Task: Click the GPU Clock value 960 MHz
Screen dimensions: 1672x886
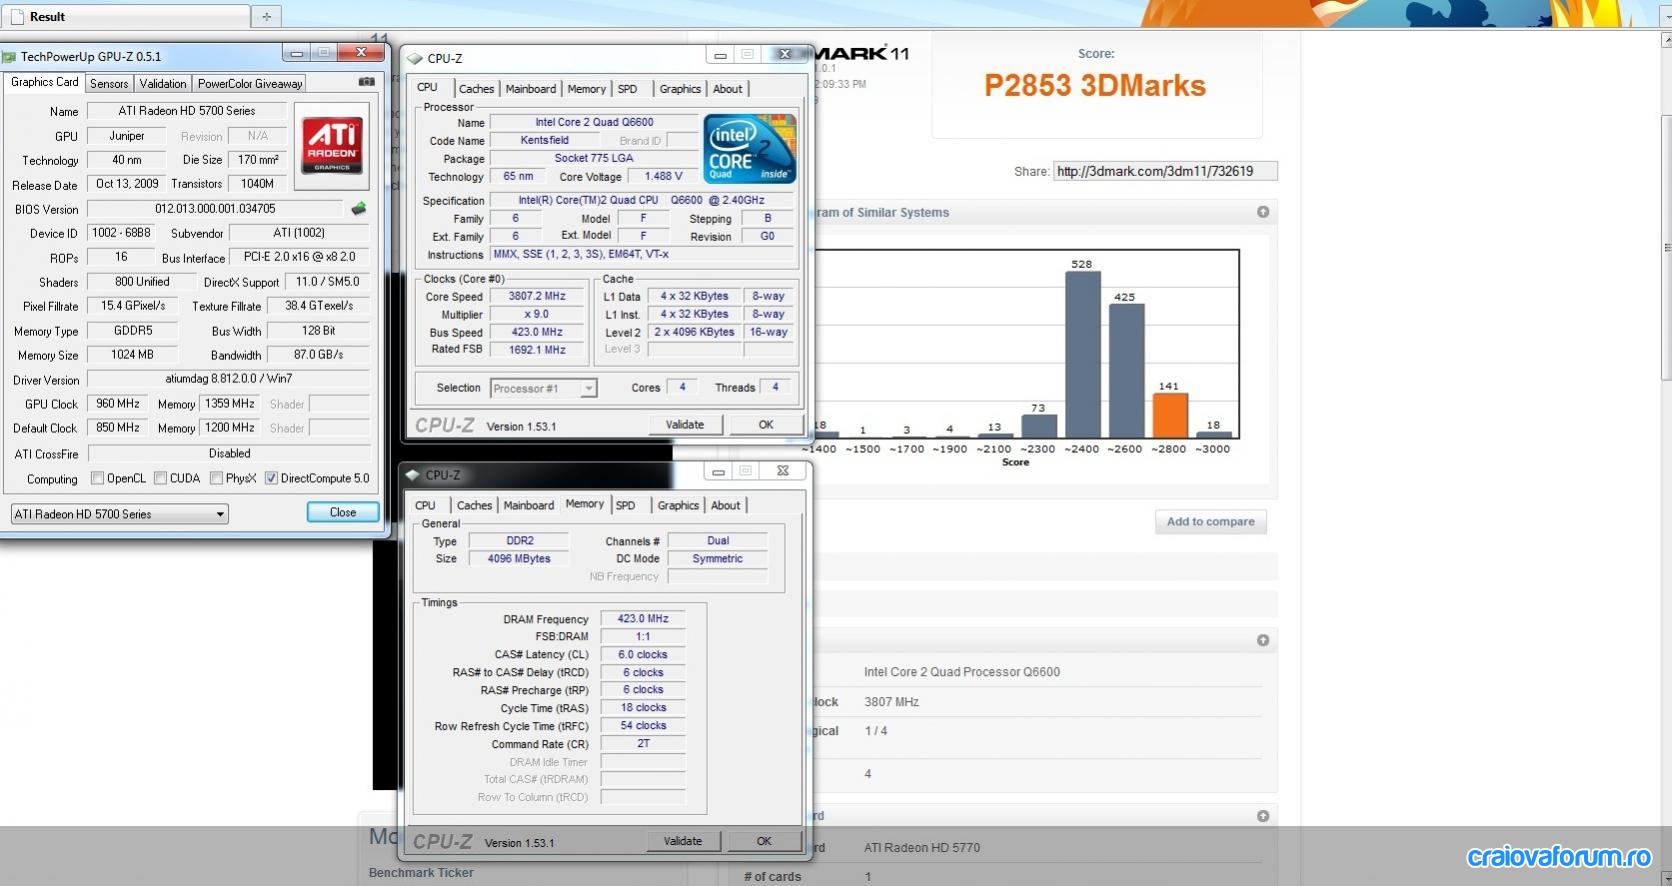Action: [x=117, y=404]
